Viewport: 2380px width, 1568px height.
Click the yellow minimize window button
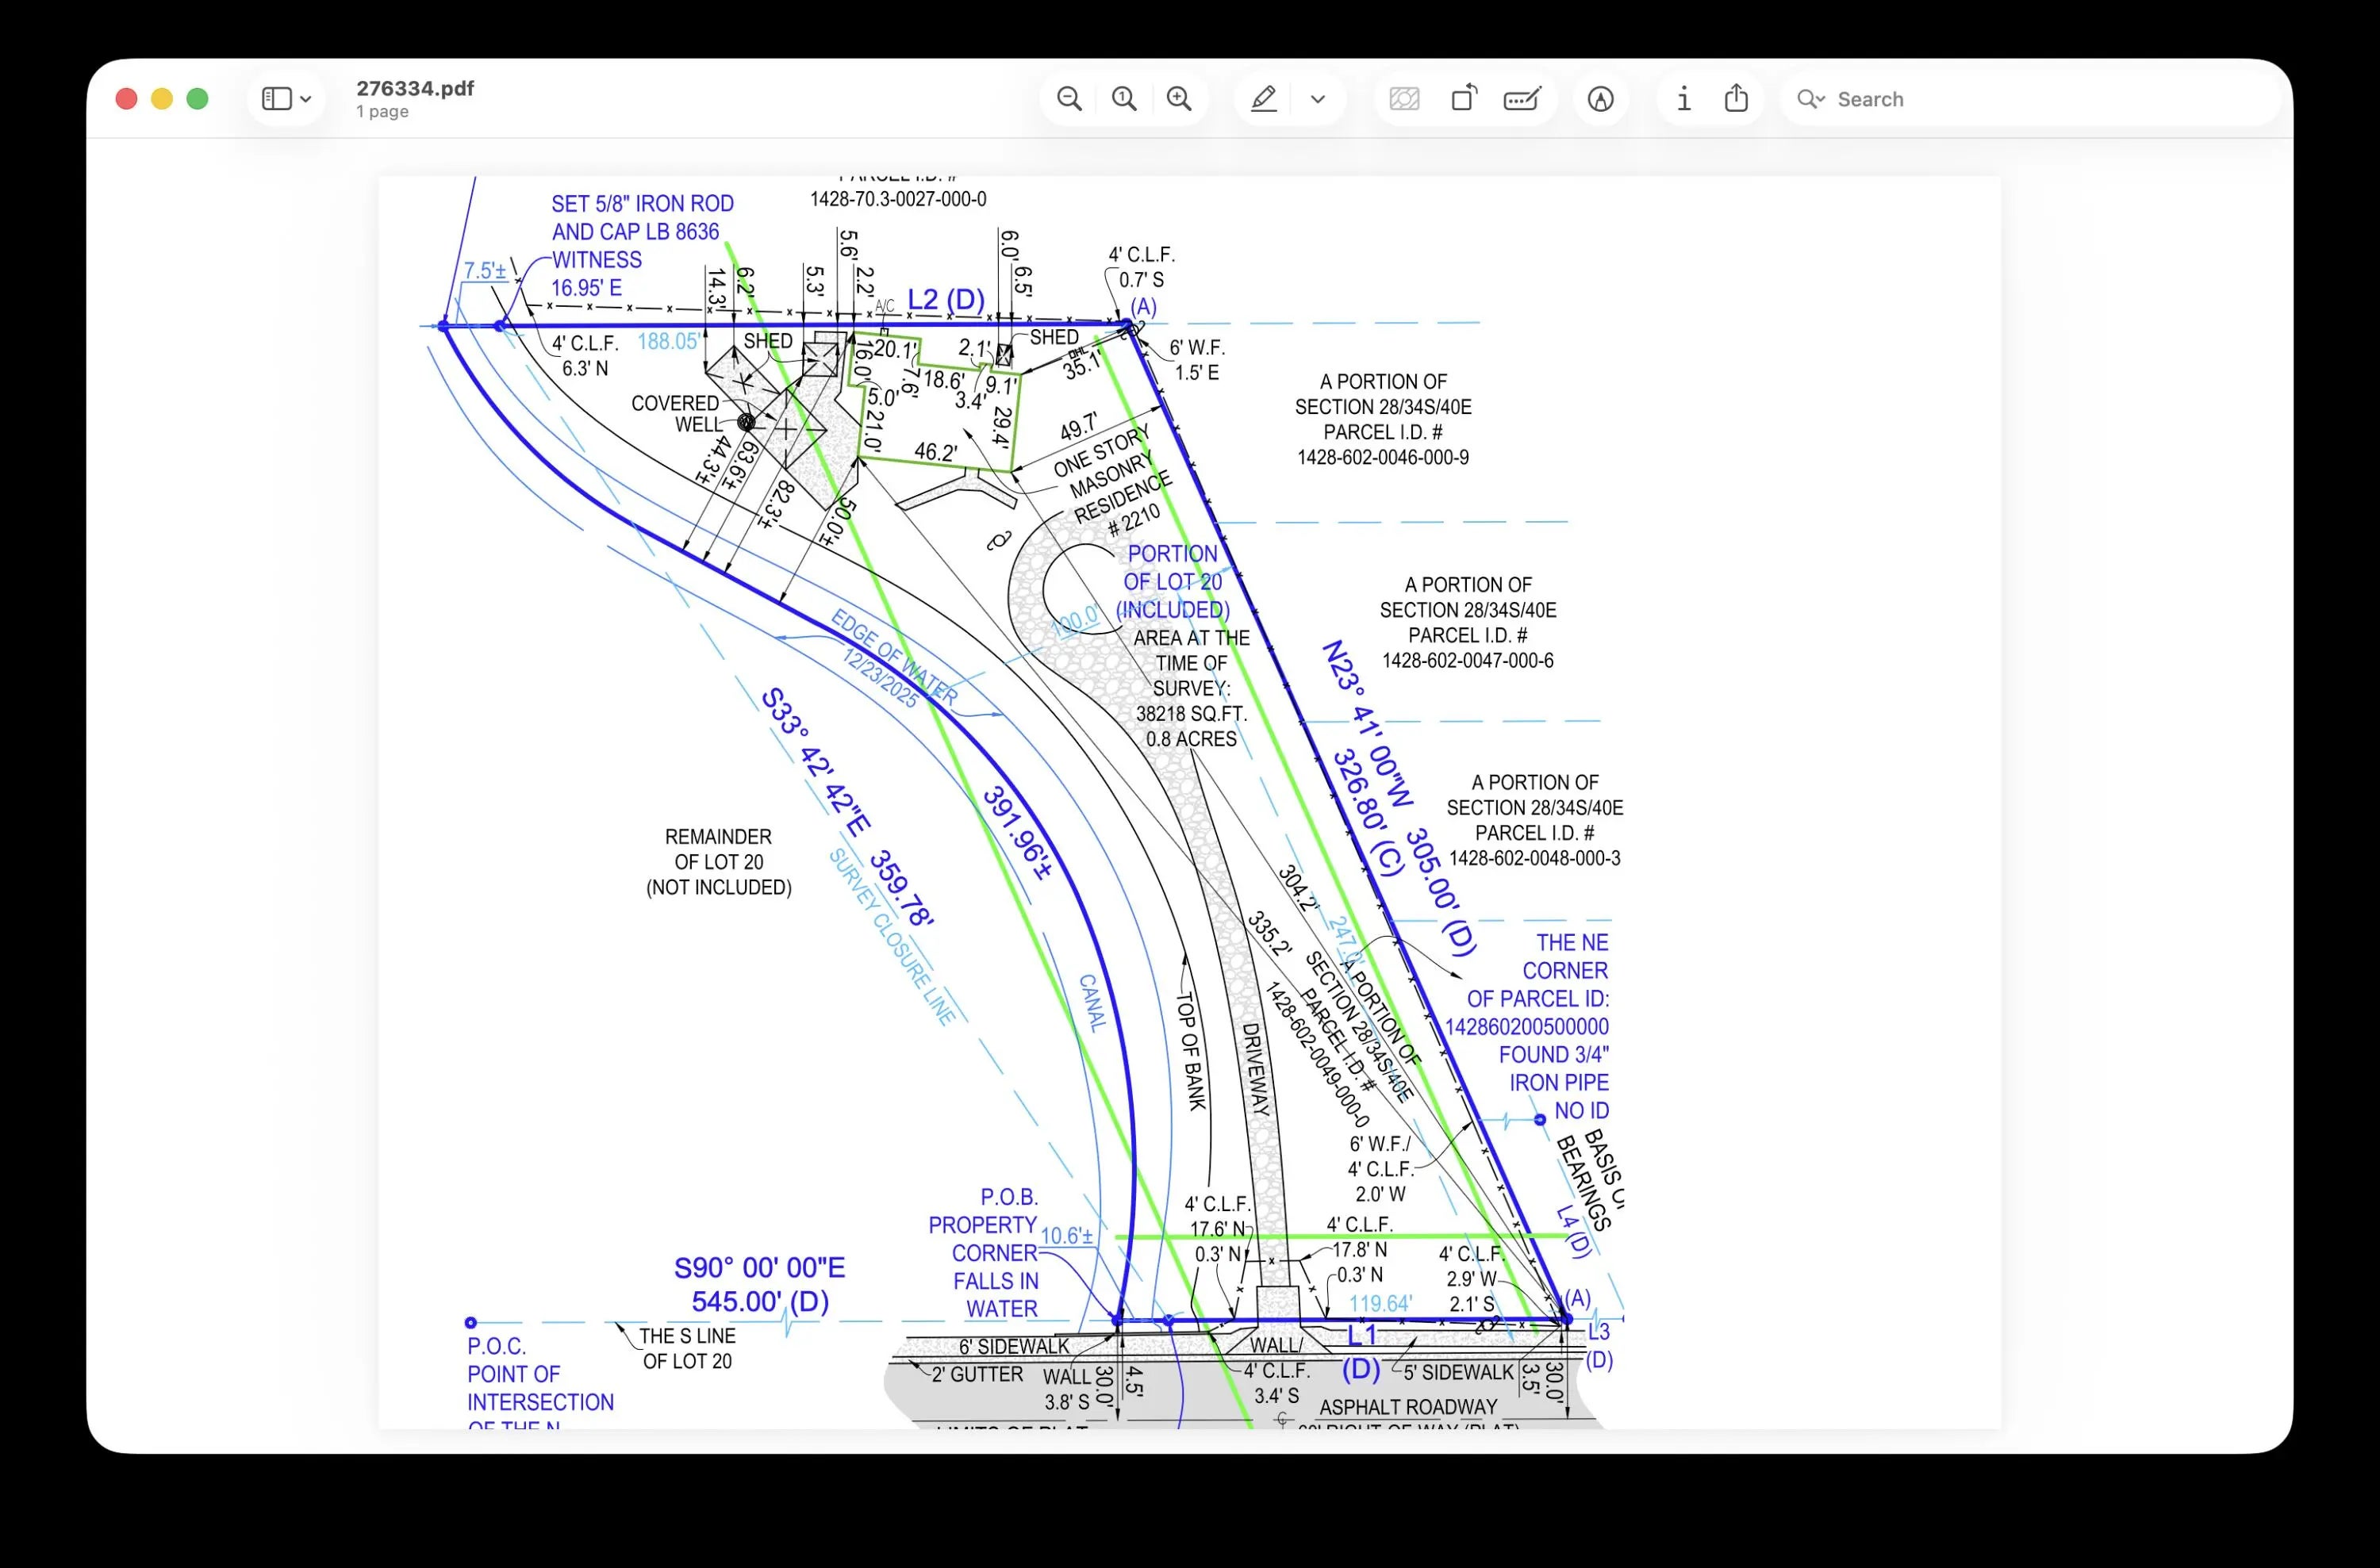pyautogui.click(x=162, y=99)
